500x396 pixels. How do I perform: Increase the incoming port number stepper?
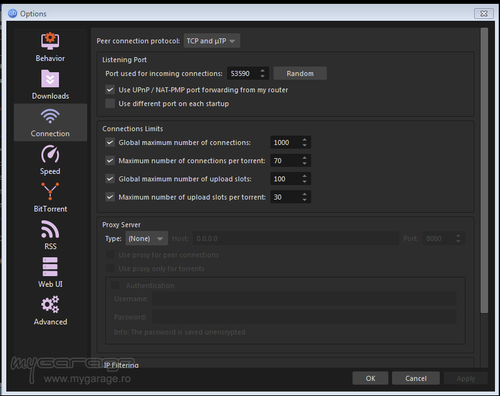tap(262, 70)
